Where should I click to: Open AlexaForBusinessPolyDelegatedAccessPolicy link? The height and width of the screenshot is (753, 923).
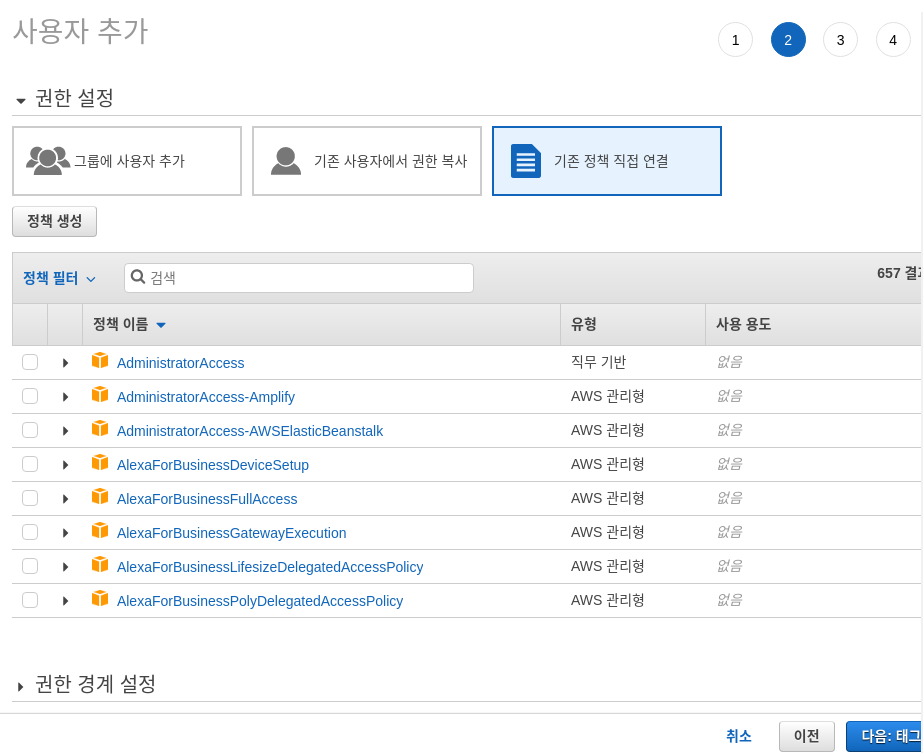coord(260,601)
